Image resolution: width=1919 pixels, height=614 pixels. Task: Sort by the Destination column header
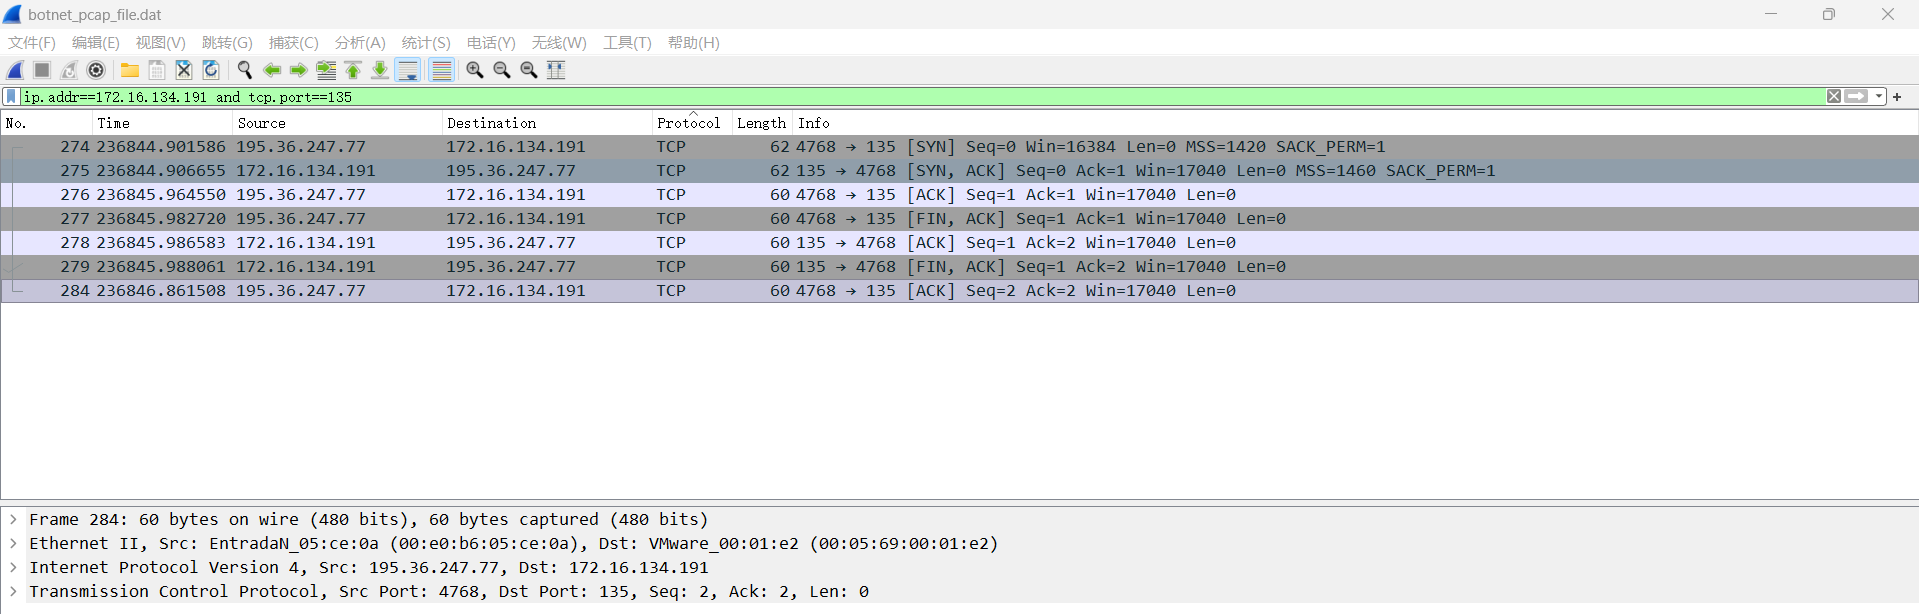pyautogui.click(x=547, y=123)
